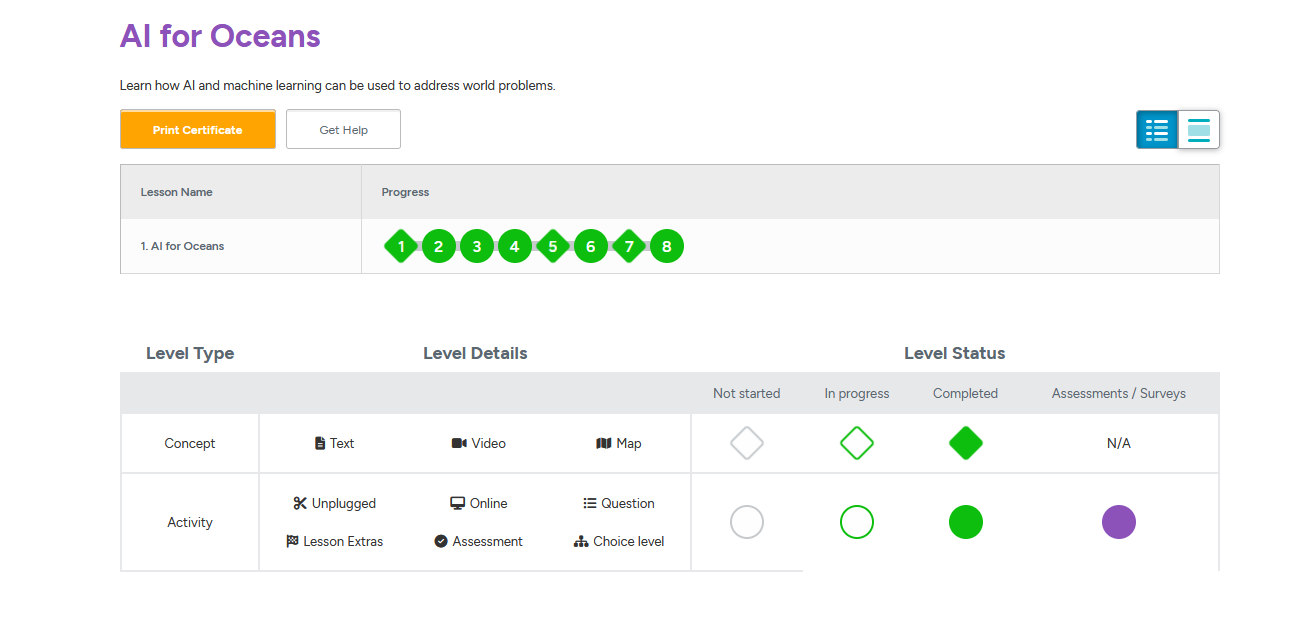Click the Unplugged scissors icon
Screen dimensions: 1311x623
300,503
